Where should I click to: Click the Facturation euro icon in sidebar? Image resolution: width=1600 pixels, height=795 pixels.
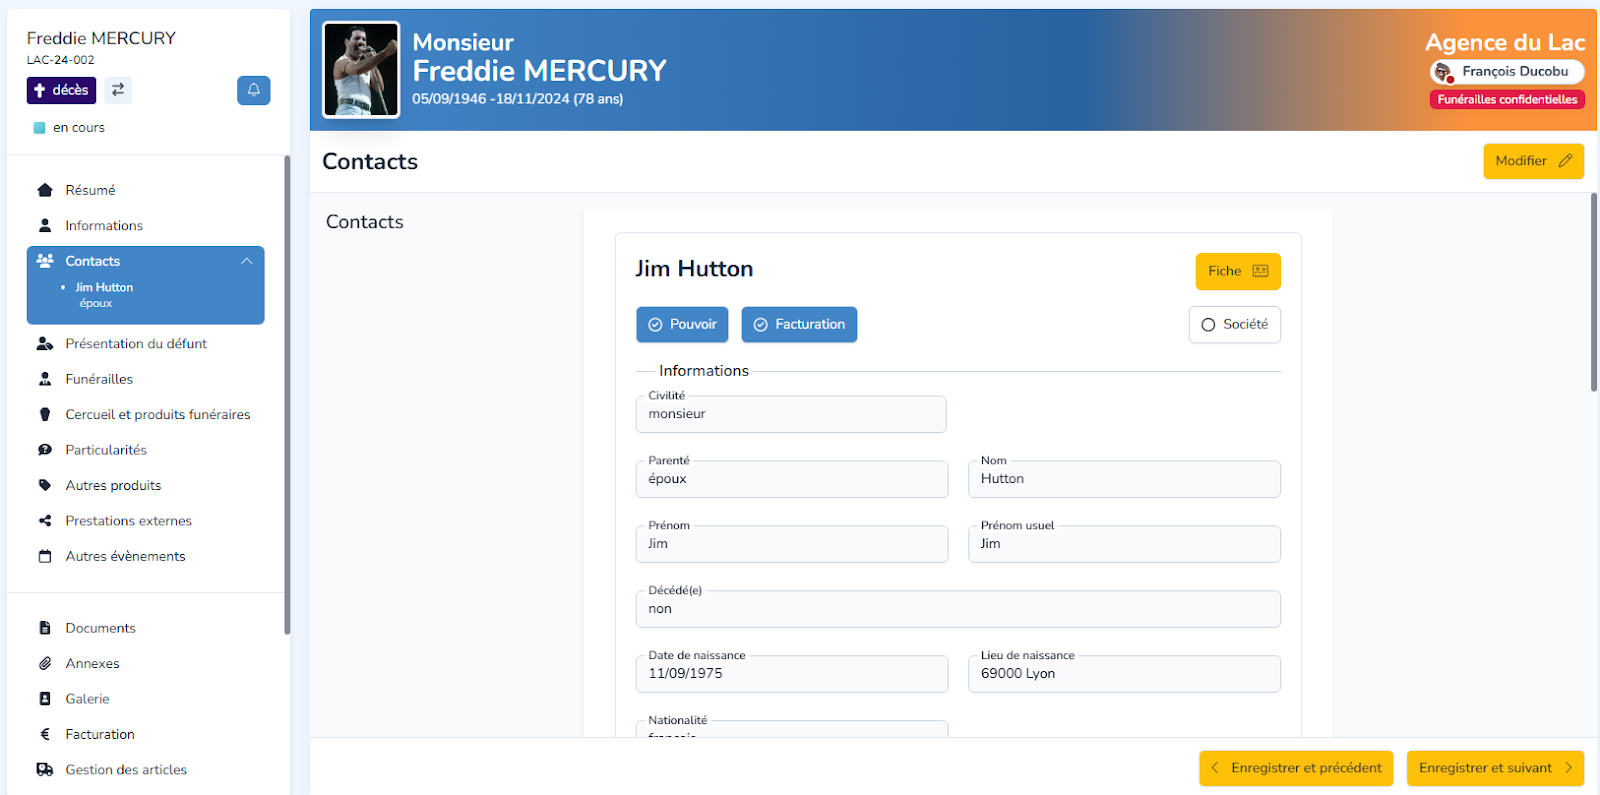[x=45, y=734]
